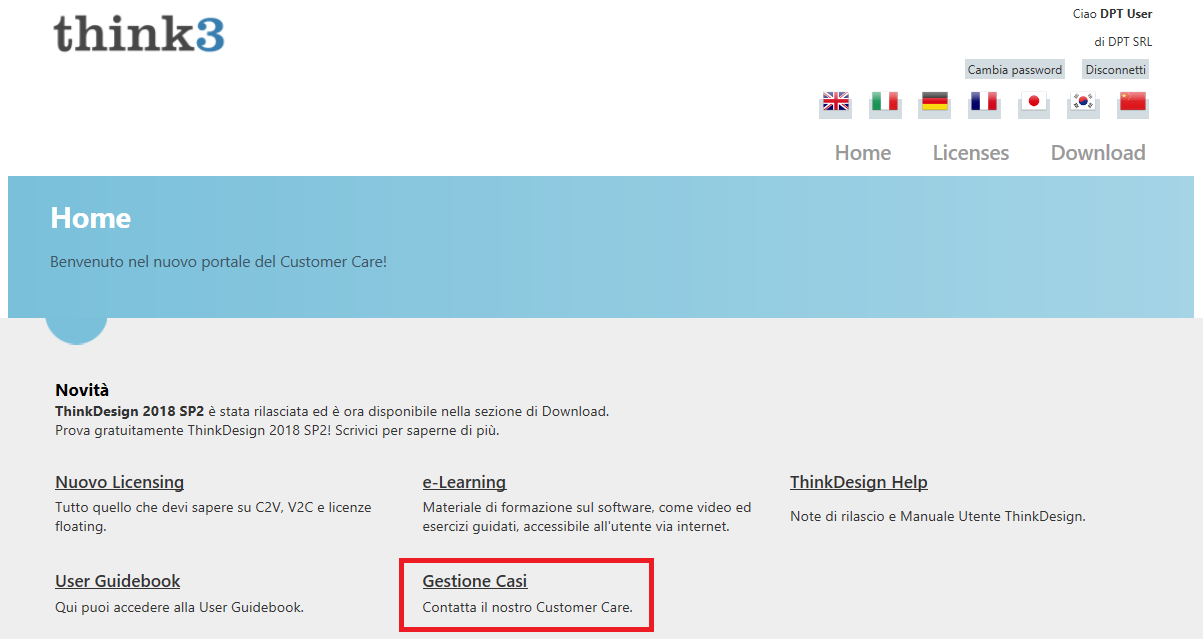
Task: Switch language to English via UK flag
Action: tap(835, 102)
